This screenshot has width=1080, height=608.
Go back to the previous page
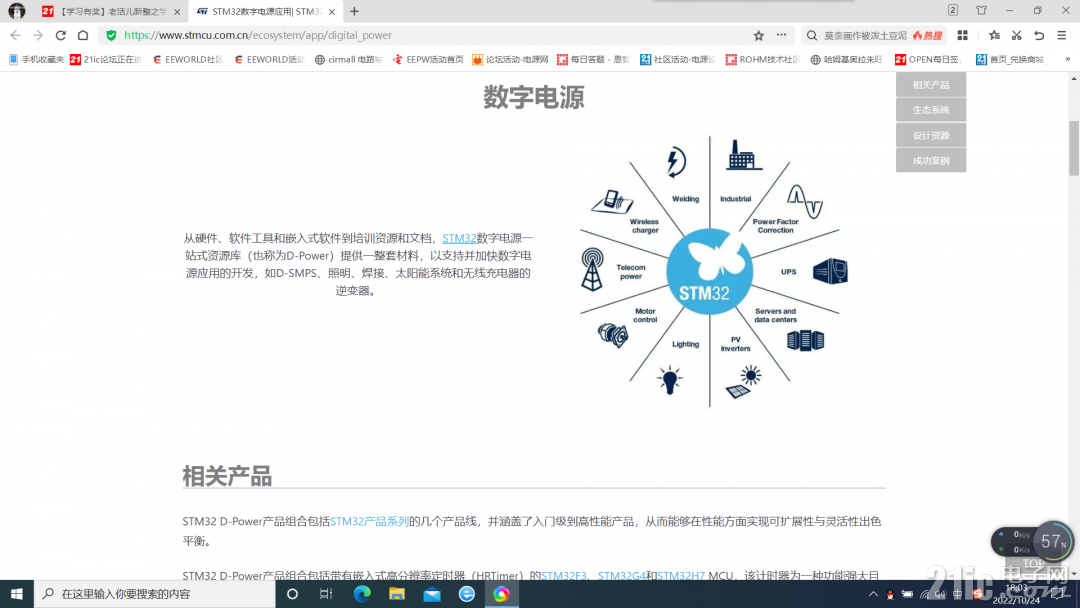point(15,35)
